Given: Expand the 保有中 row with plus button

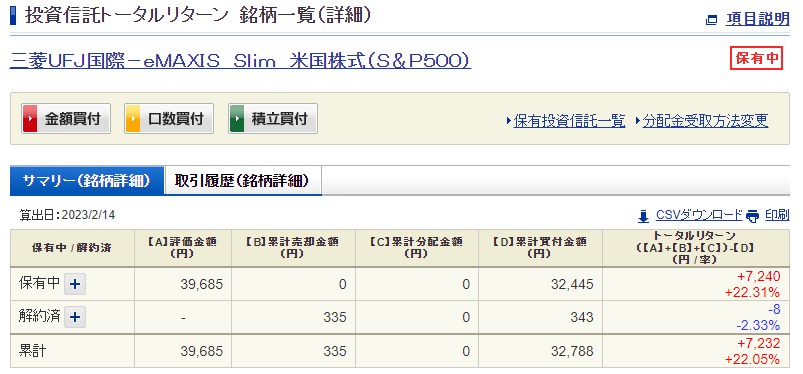Looking at the screenshot, I should pos(75,284).
